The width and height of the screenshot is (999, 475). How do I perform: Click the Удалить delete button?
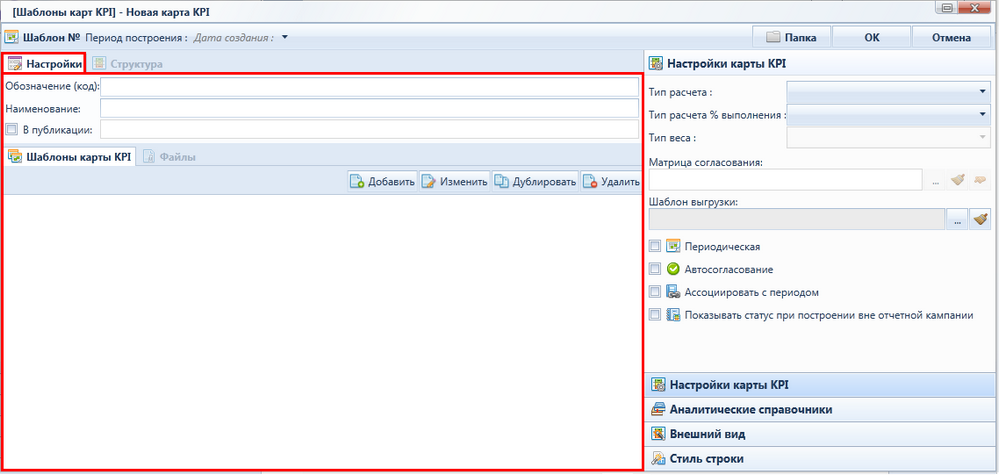tap(610, 182)
